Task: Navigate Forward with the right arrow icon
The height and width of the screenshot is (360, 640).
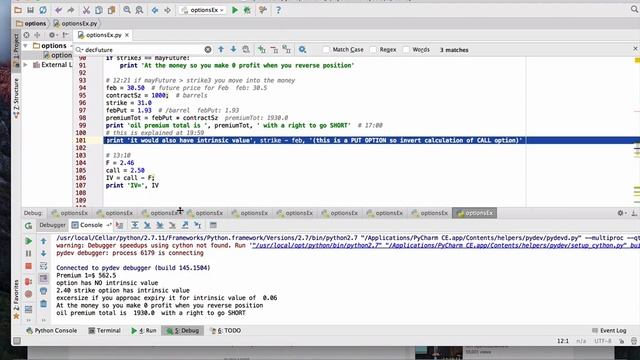Action: (x=167, y=10)
